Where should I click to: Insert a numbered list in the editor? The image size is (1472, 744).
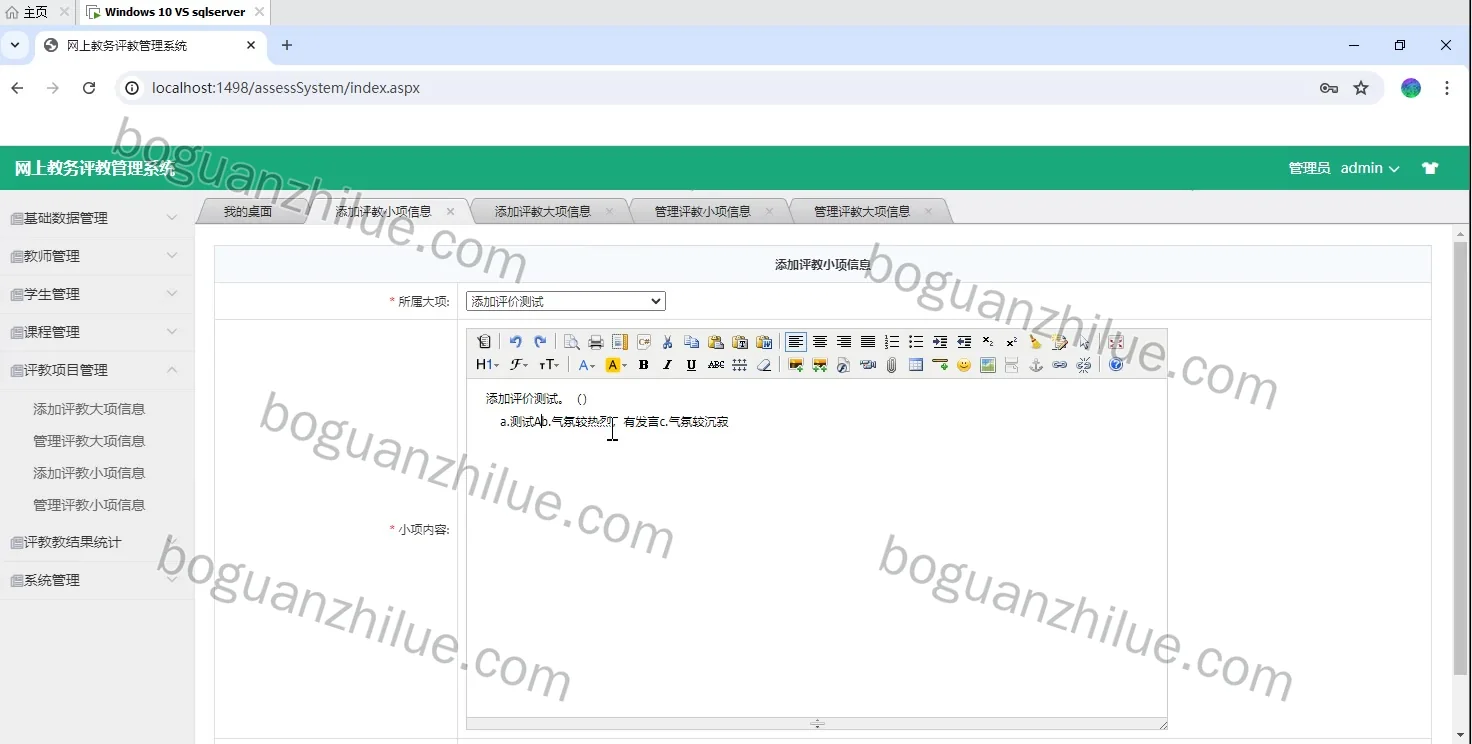[x=892, y=342]
